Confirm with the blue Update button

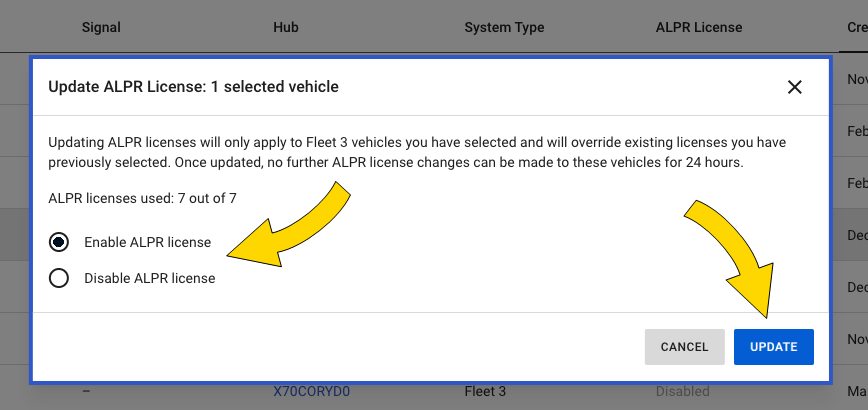pos(774,347)
